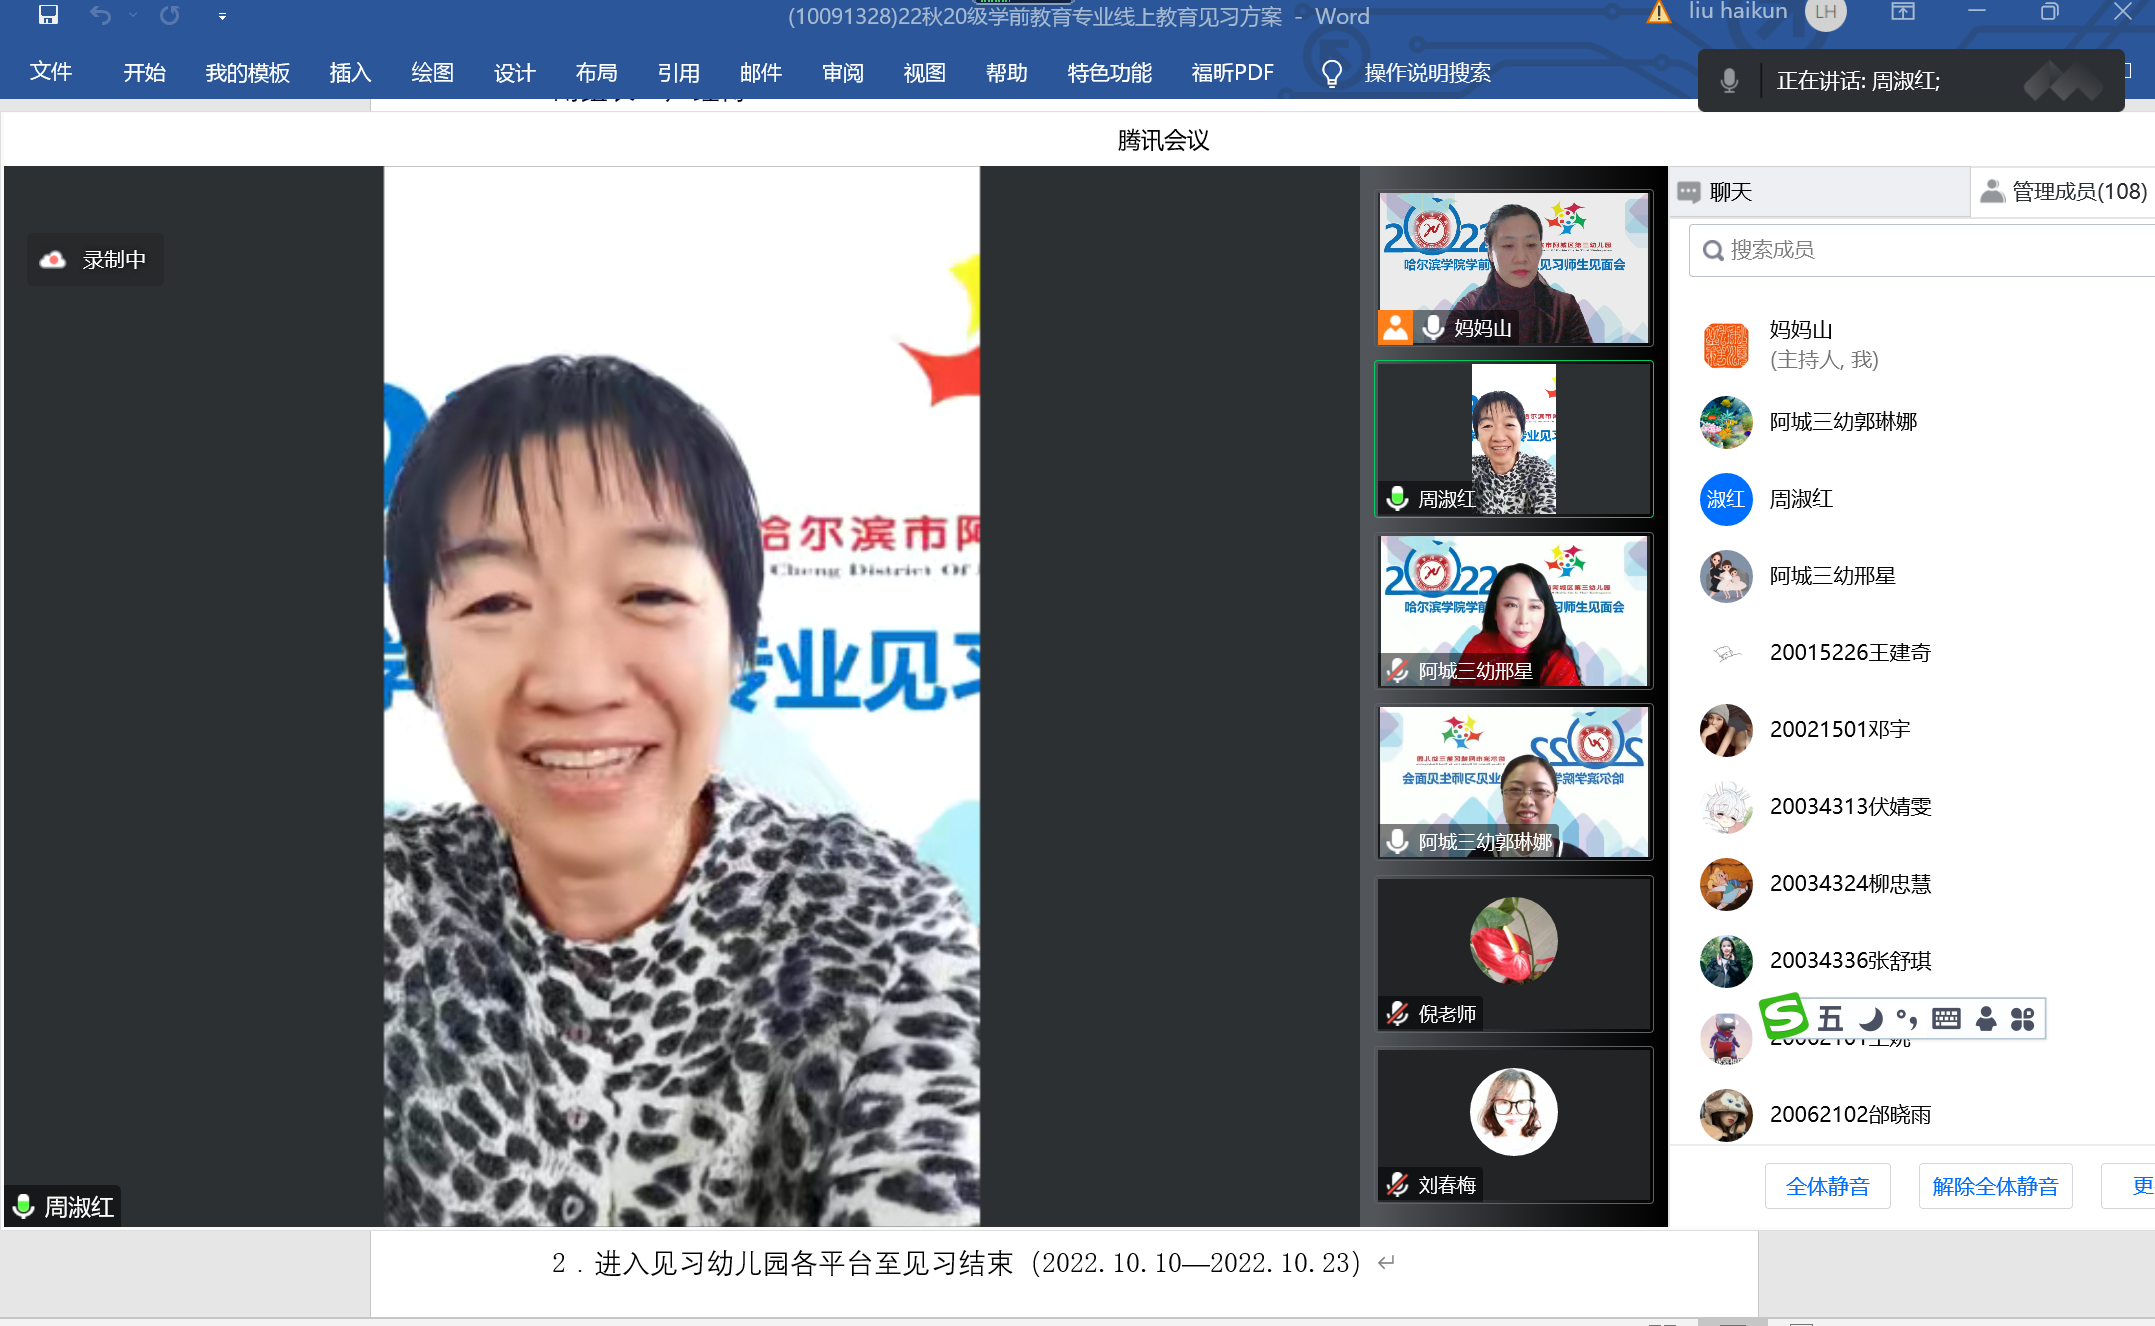
Task: Select member 20062102邰晓雨
Action: 1912,1115
